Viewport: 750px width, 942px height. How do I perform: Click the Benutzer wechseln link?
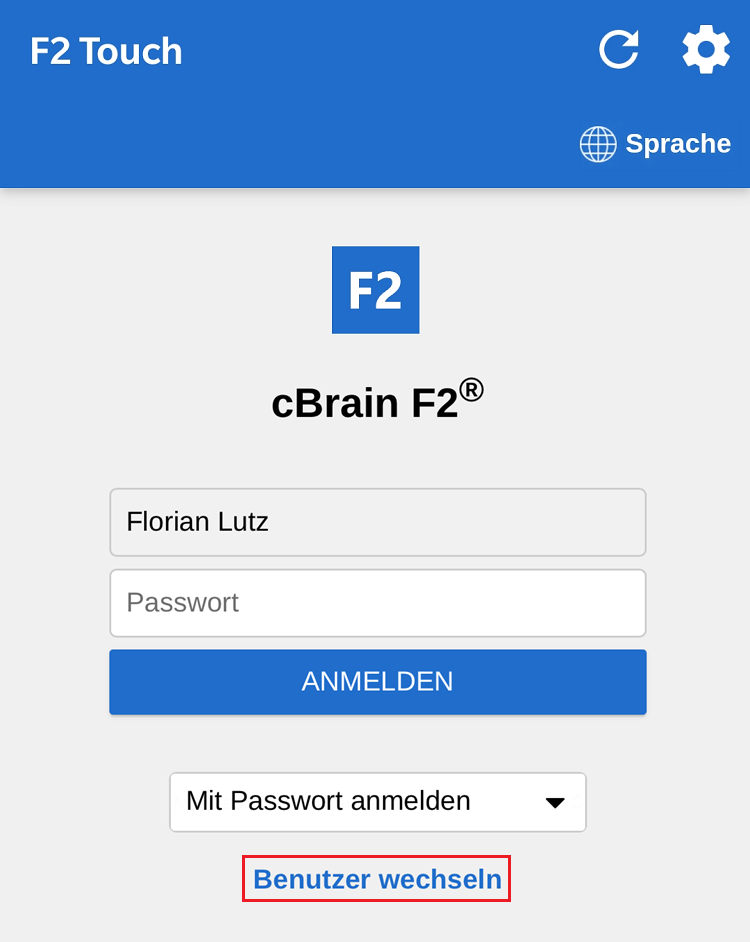(x=377, y=879)
